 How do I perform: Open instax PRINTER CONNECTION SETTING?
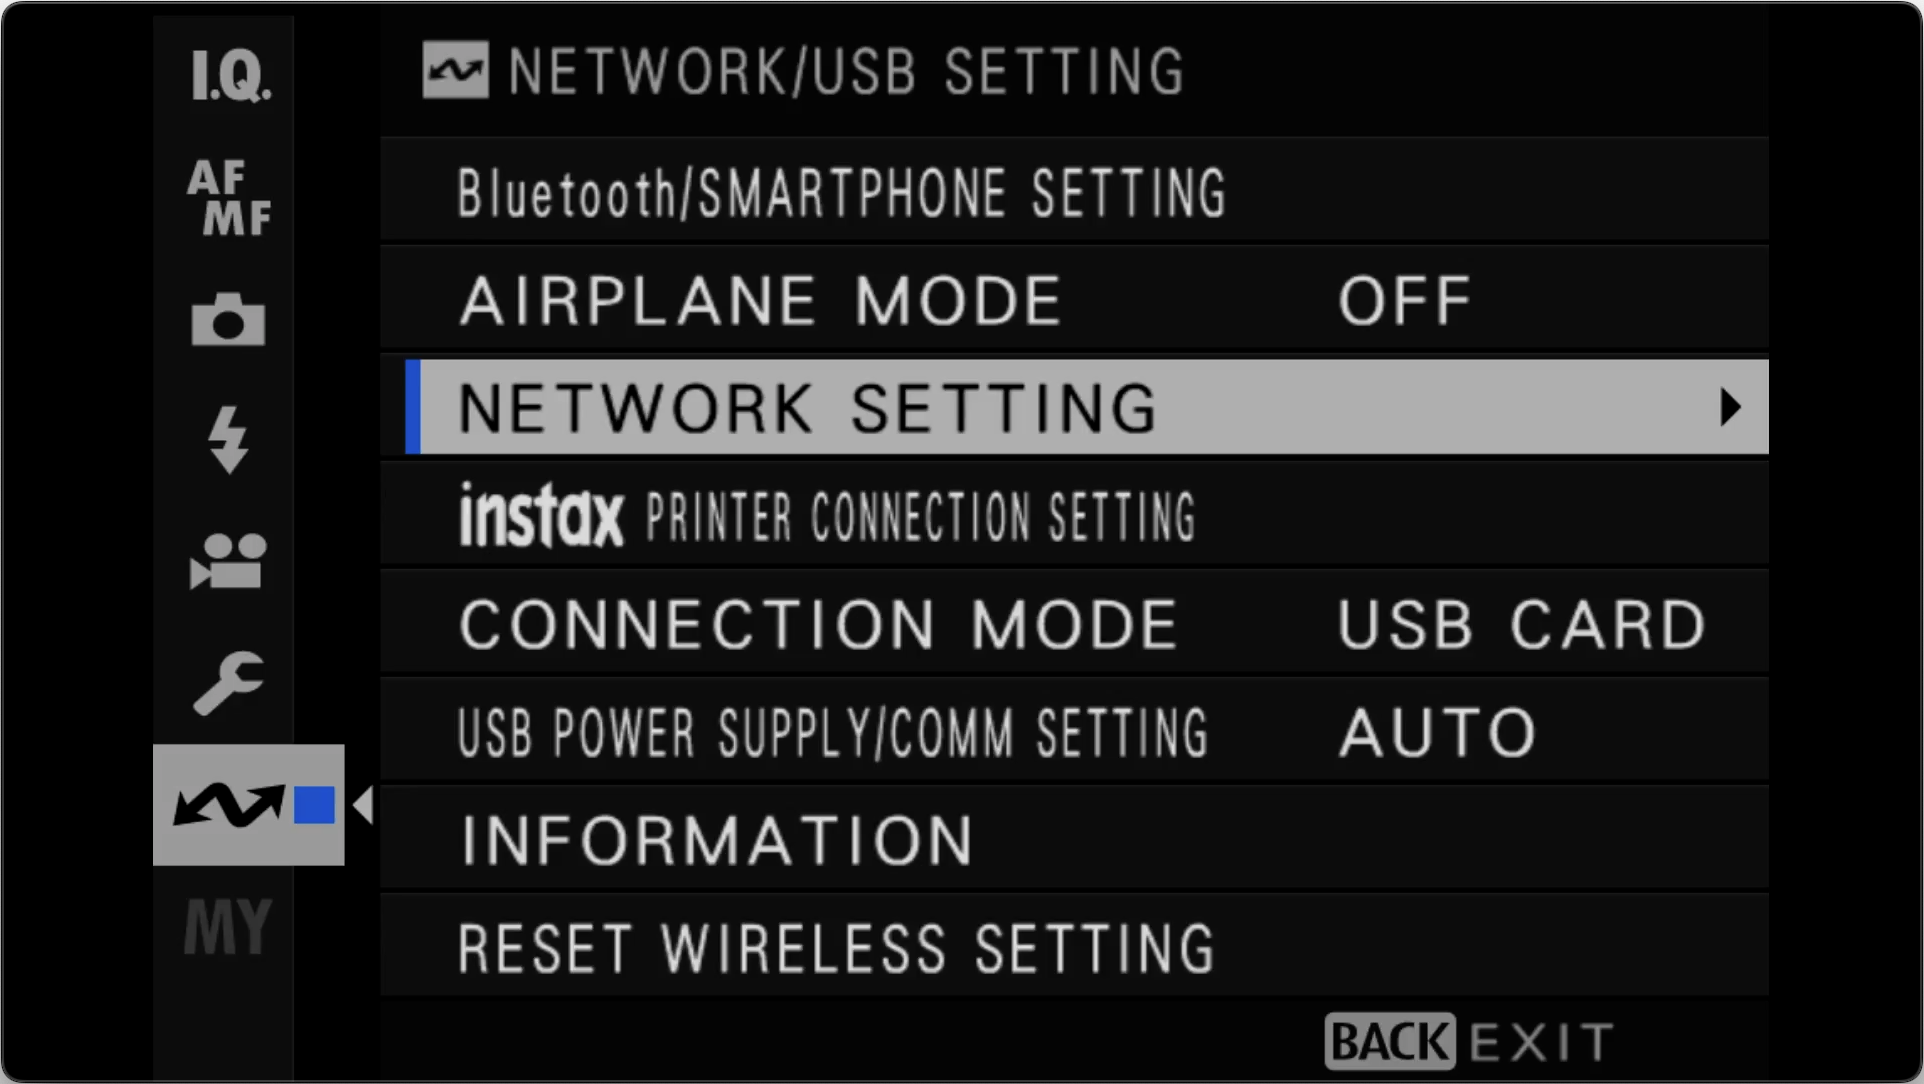[x=1074, y=517]
